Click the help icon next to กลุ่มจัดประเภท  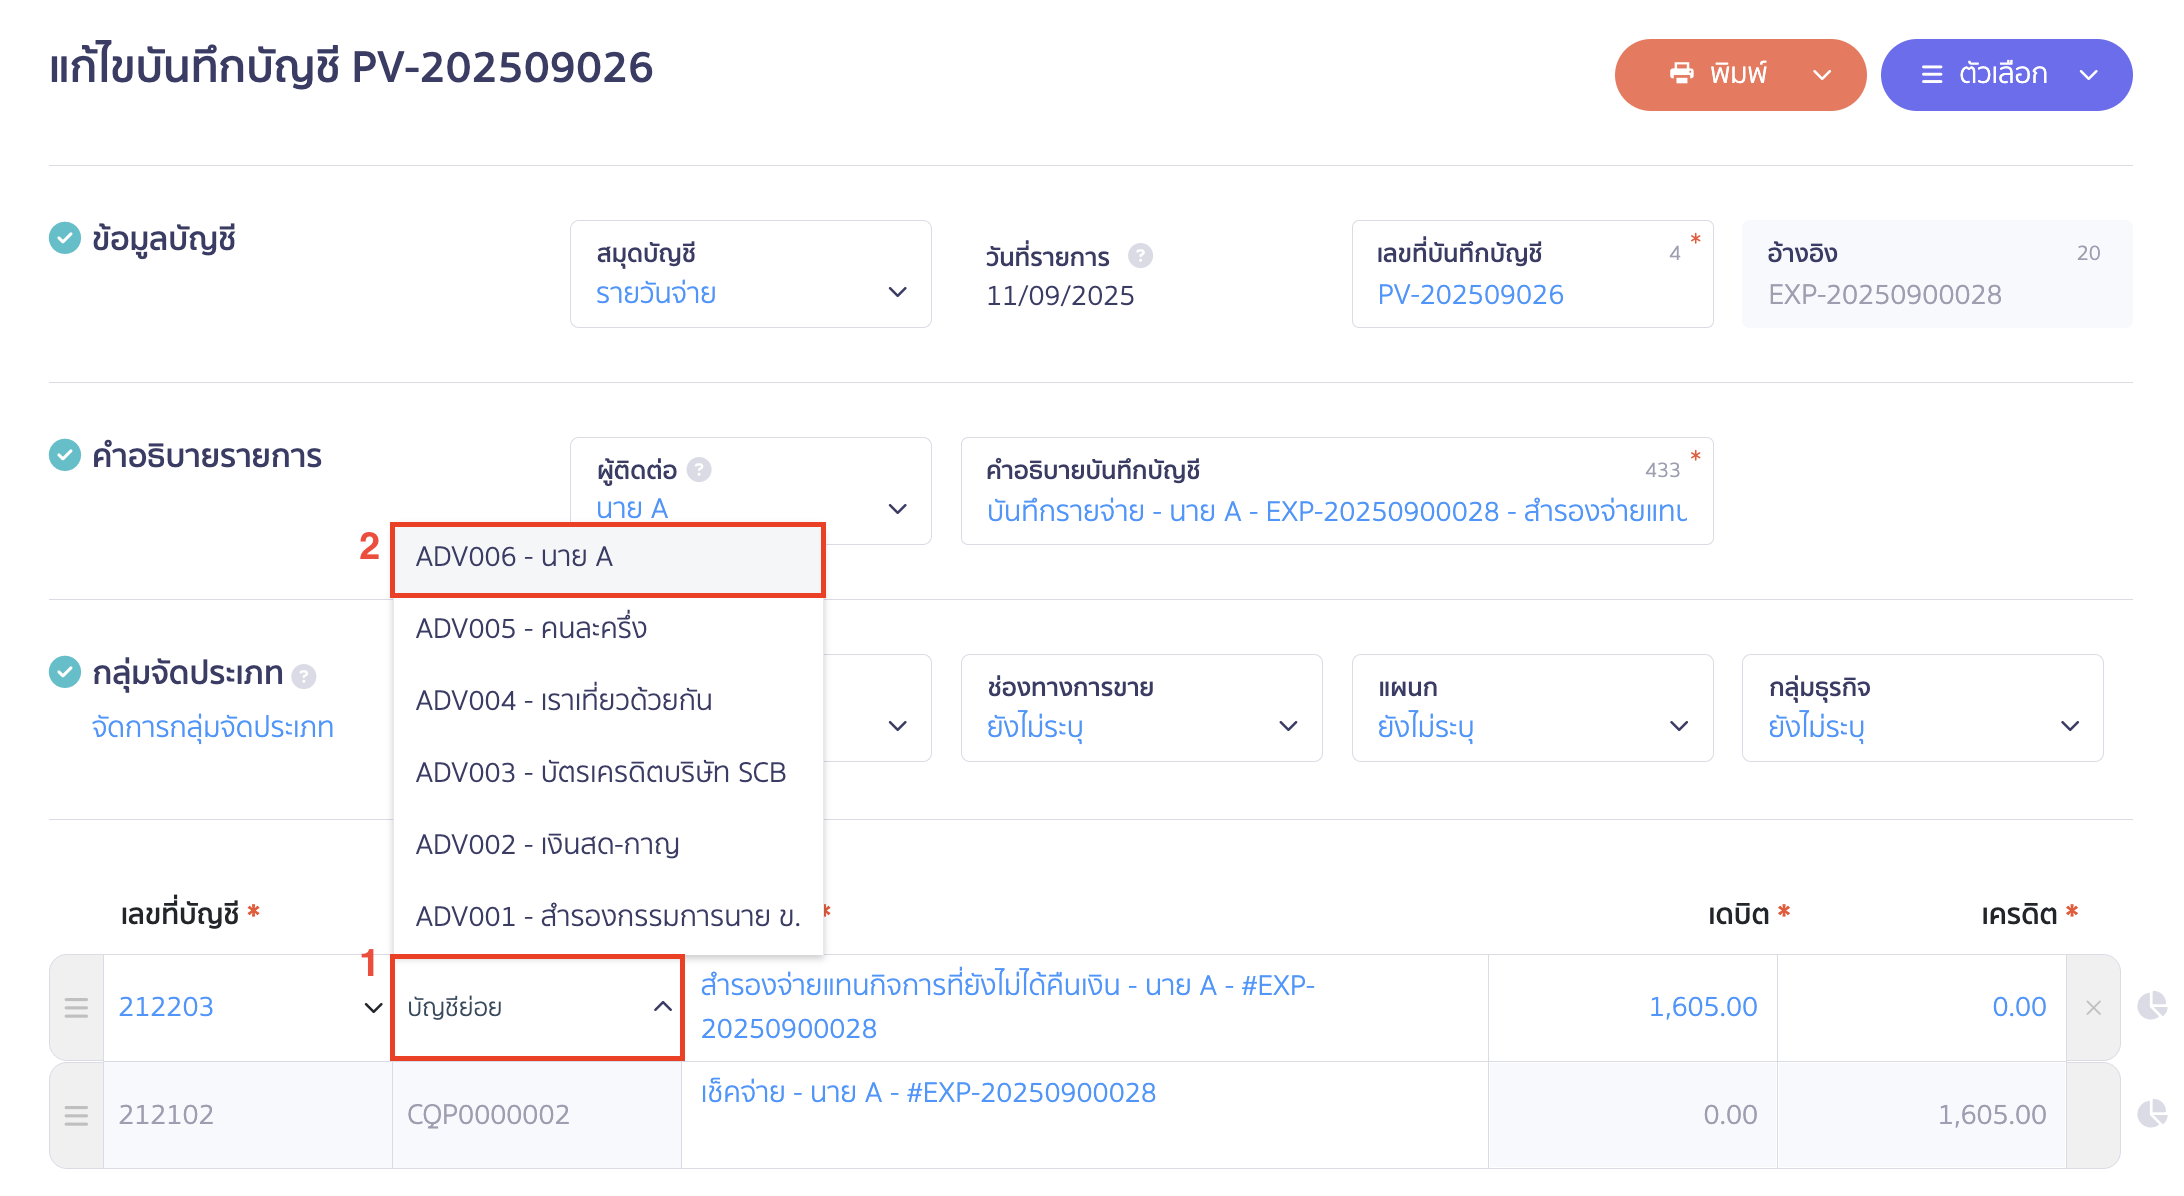(x=304, y=677)
